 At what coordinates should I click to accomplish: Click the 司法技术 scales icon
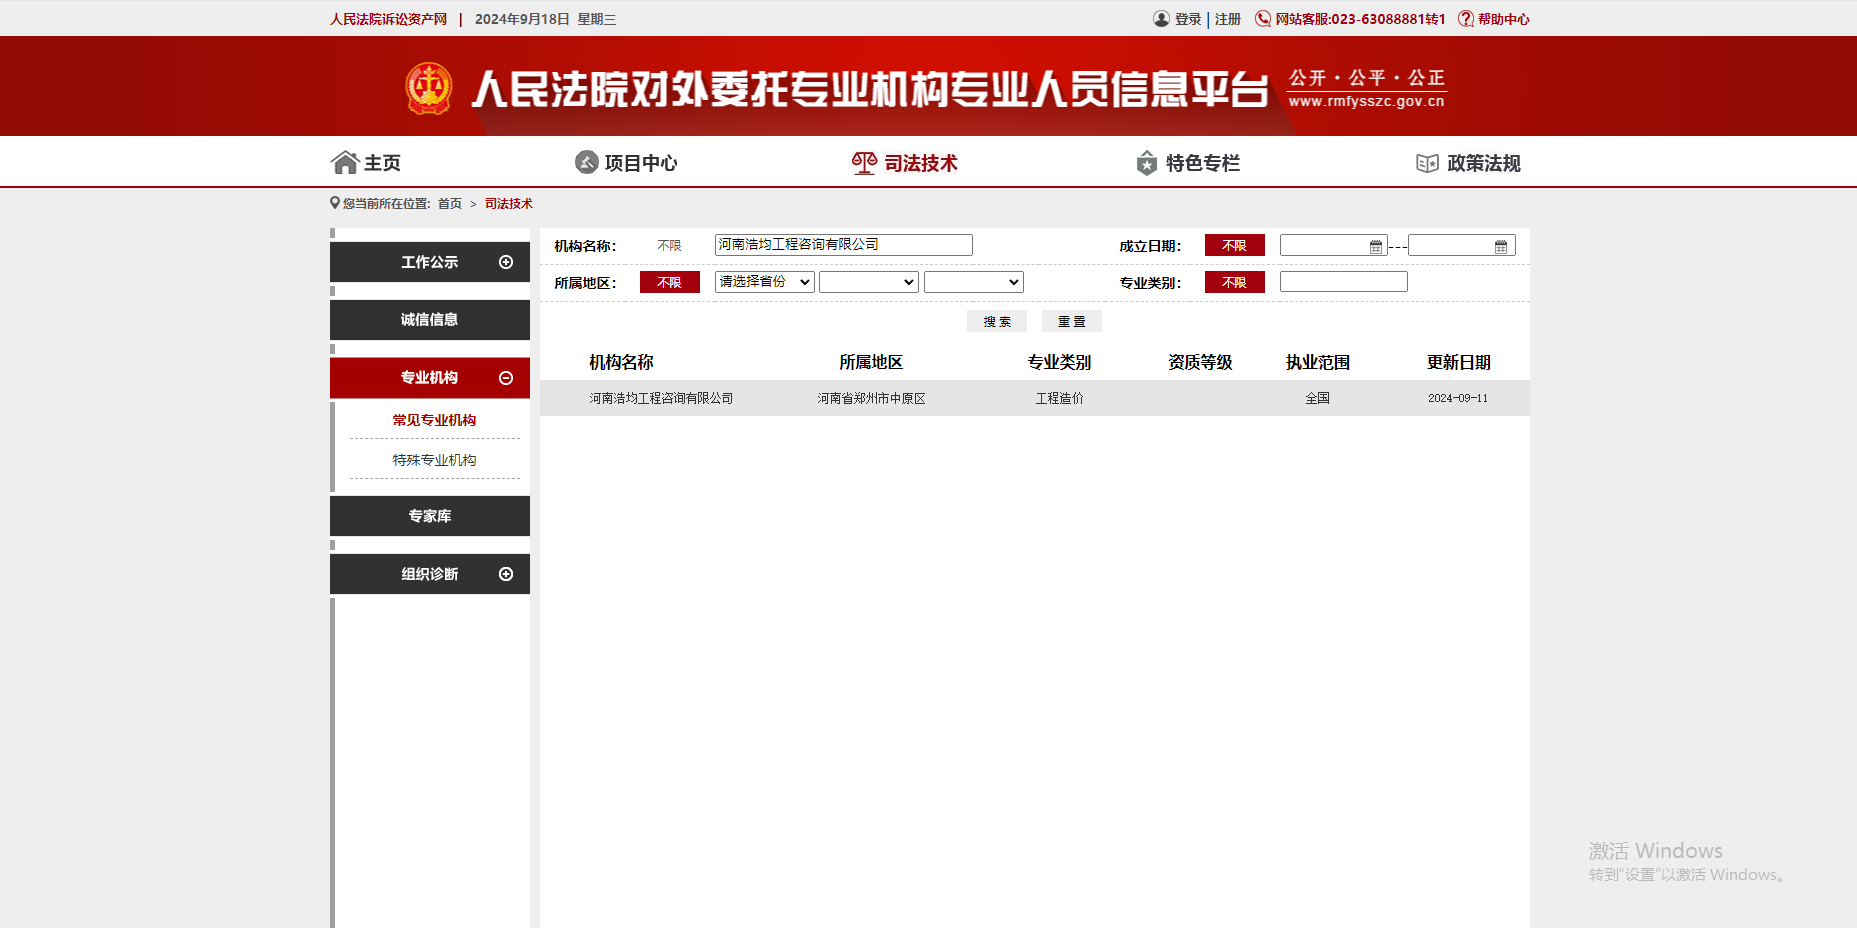[863, 161]
